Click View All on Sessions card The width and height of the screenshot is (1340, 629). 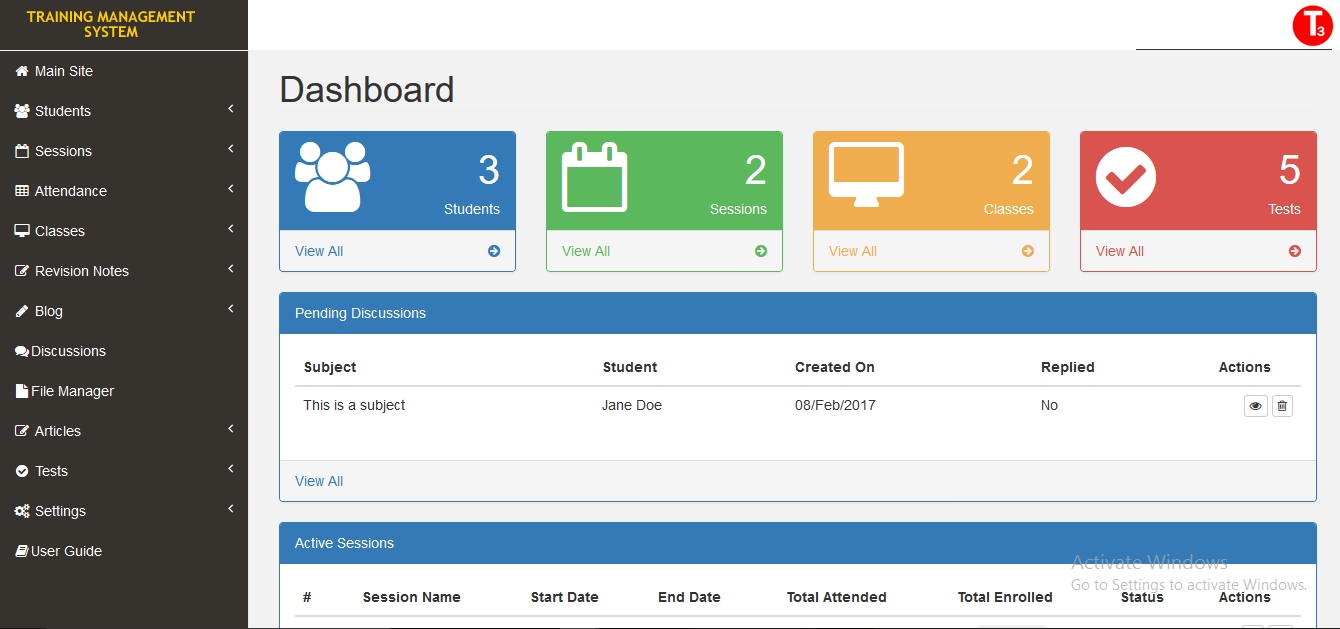[586, 251]
